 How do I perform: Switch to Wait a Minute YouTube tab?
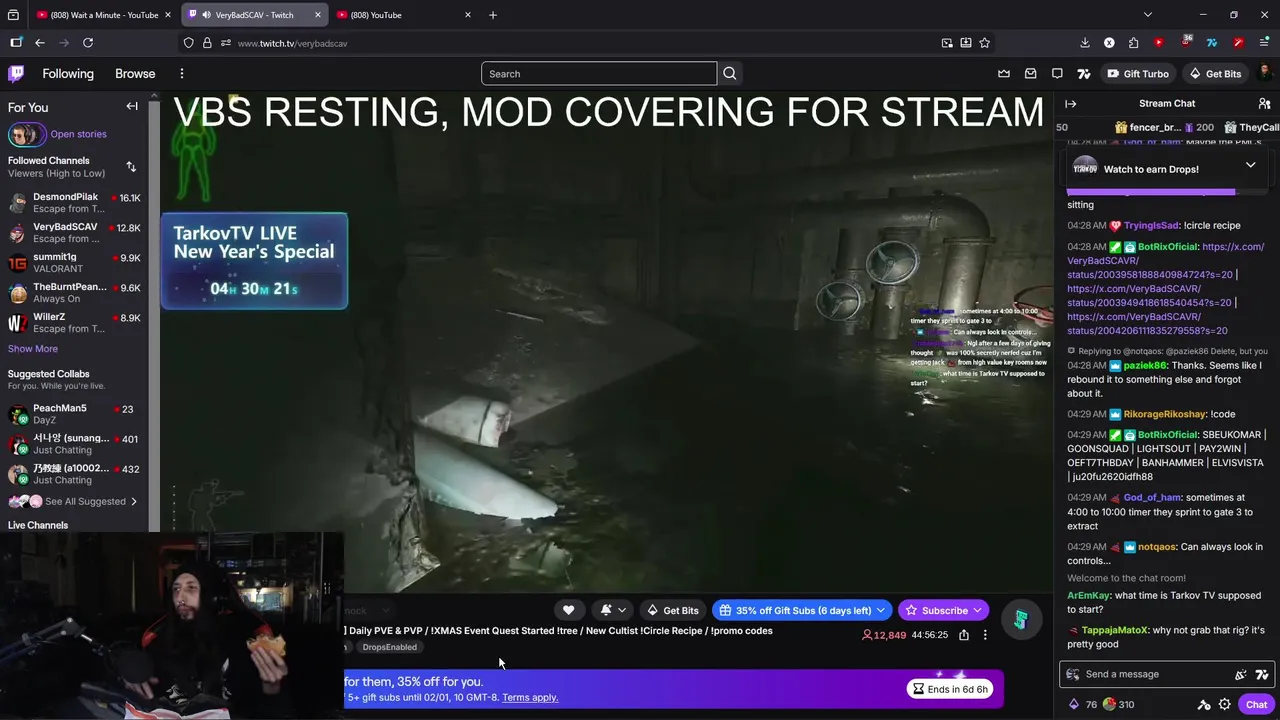103,15
